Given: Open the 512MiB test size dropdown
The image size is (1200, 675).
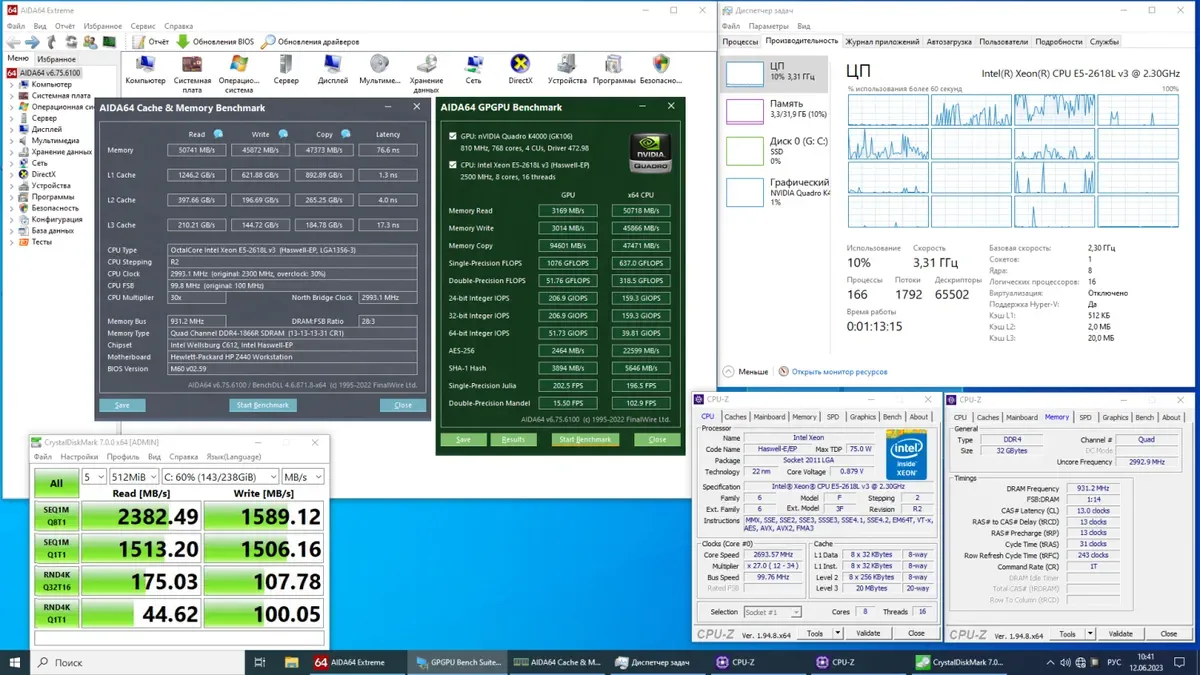Looking at the screenshot, I should coord(135,477).
